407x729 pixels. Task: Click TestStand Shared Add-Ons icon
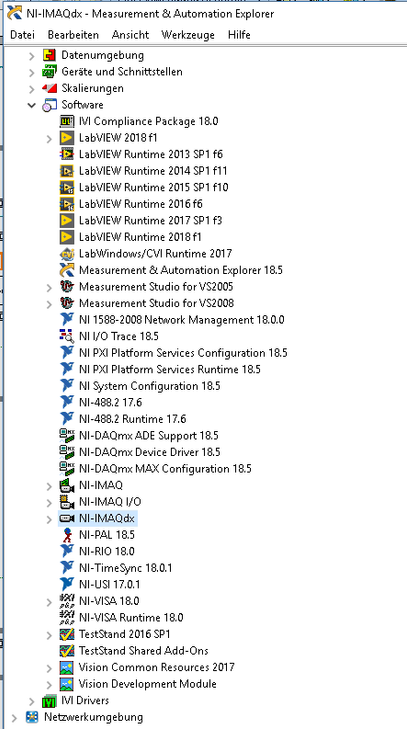(67, 651)
